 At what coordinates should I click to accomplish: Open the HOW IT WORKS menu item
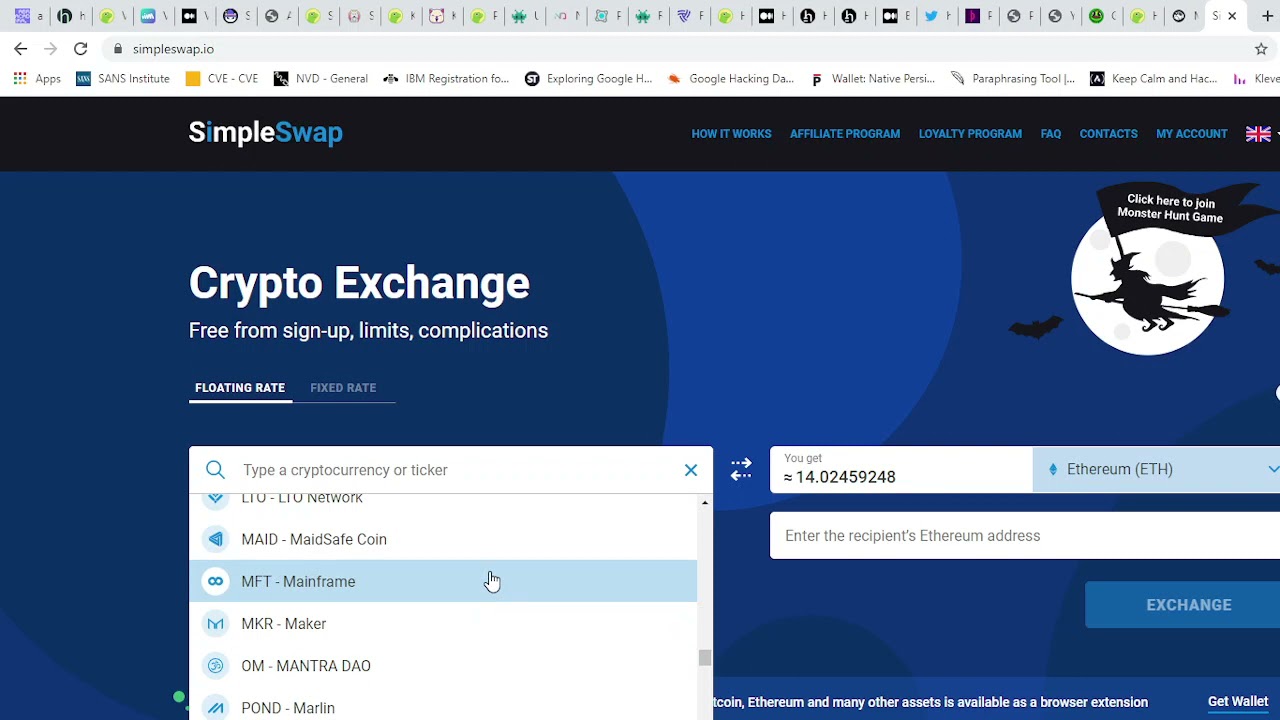(731, 134)
